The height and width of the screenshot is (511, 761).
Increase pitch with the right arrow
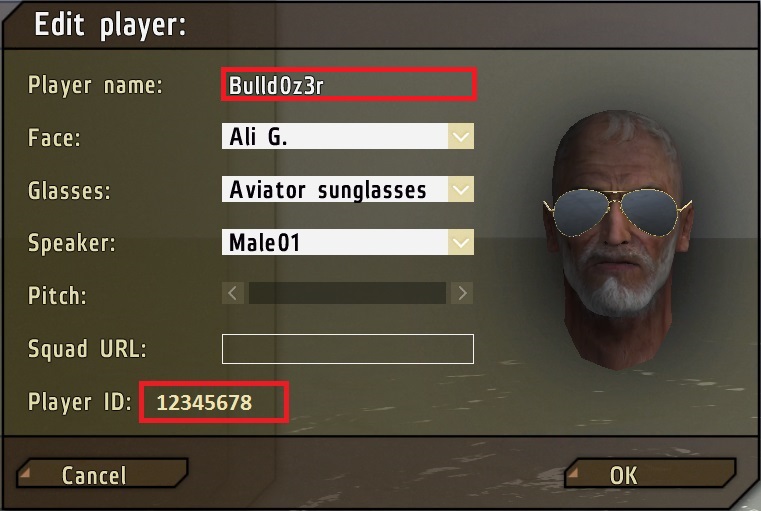click(462, 293)
